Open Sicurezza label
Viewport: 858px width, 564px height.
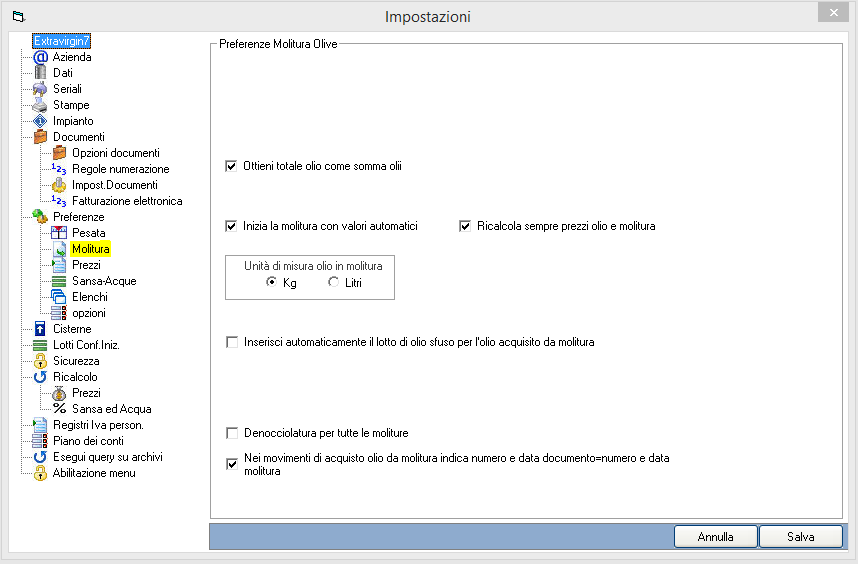(x=76, y=361)
